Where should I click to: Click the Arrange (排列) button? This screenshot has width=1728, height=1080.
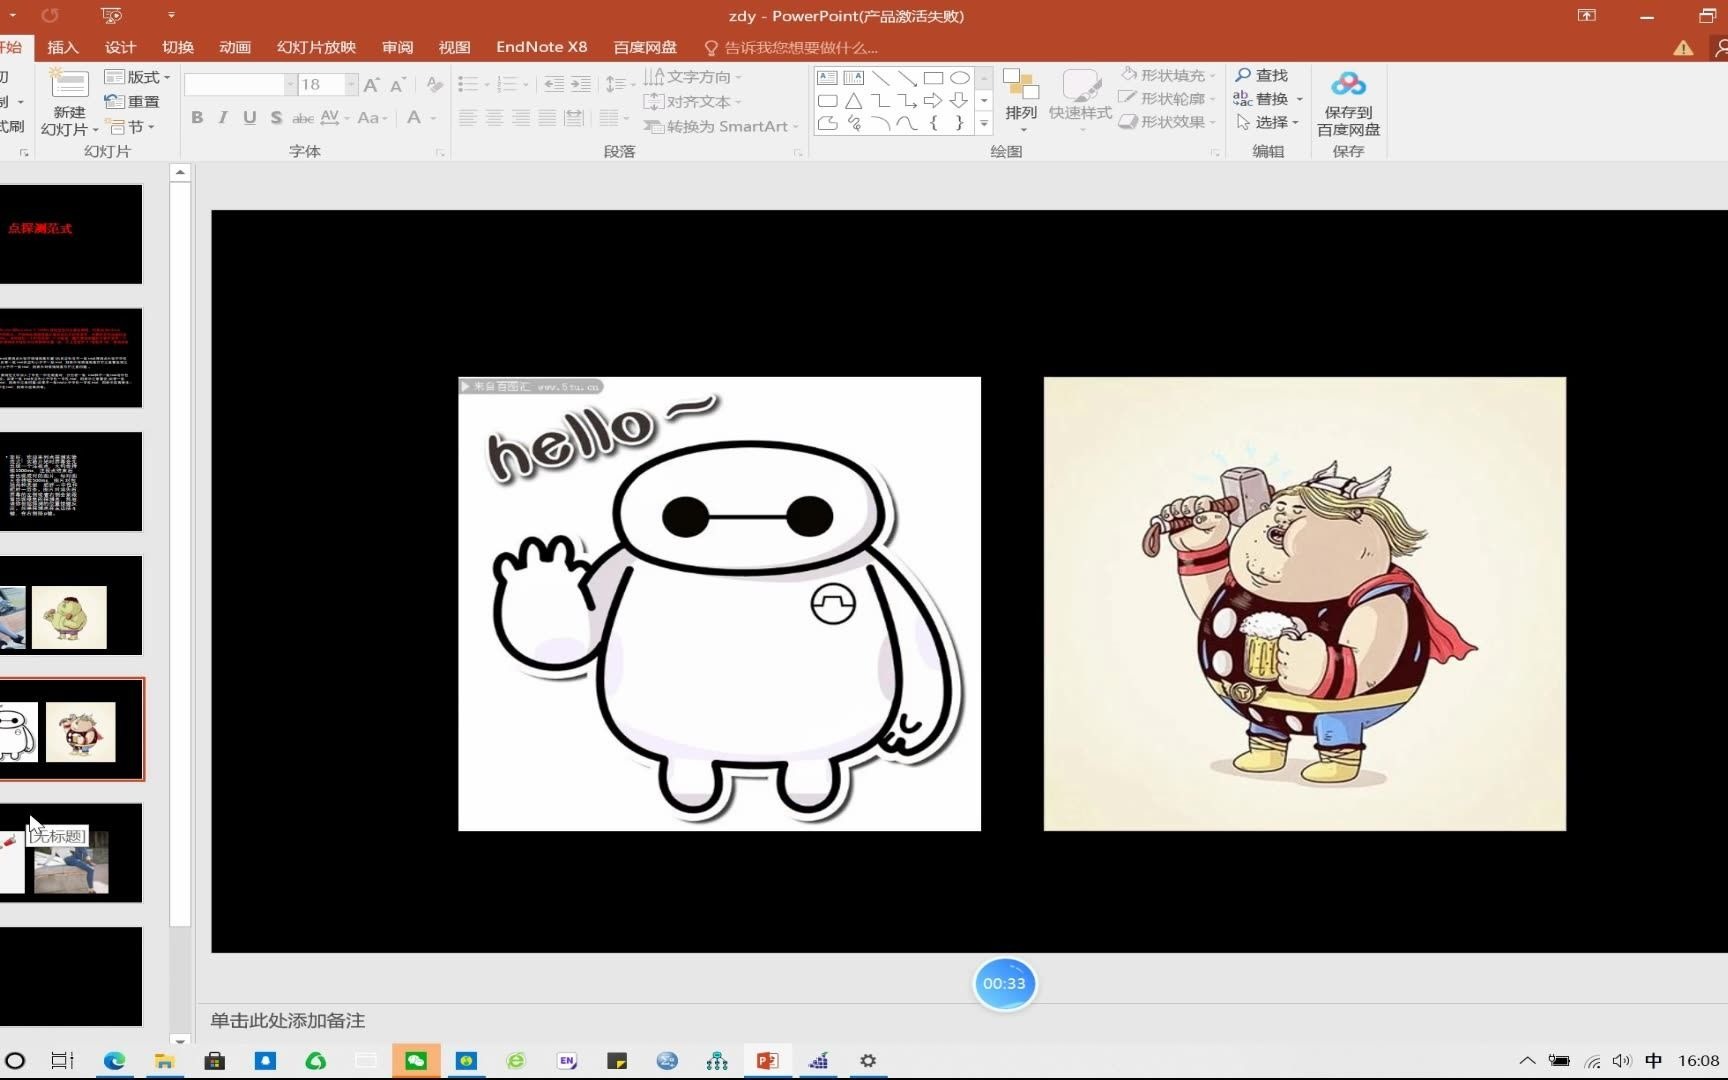(x=1021, y=101)
